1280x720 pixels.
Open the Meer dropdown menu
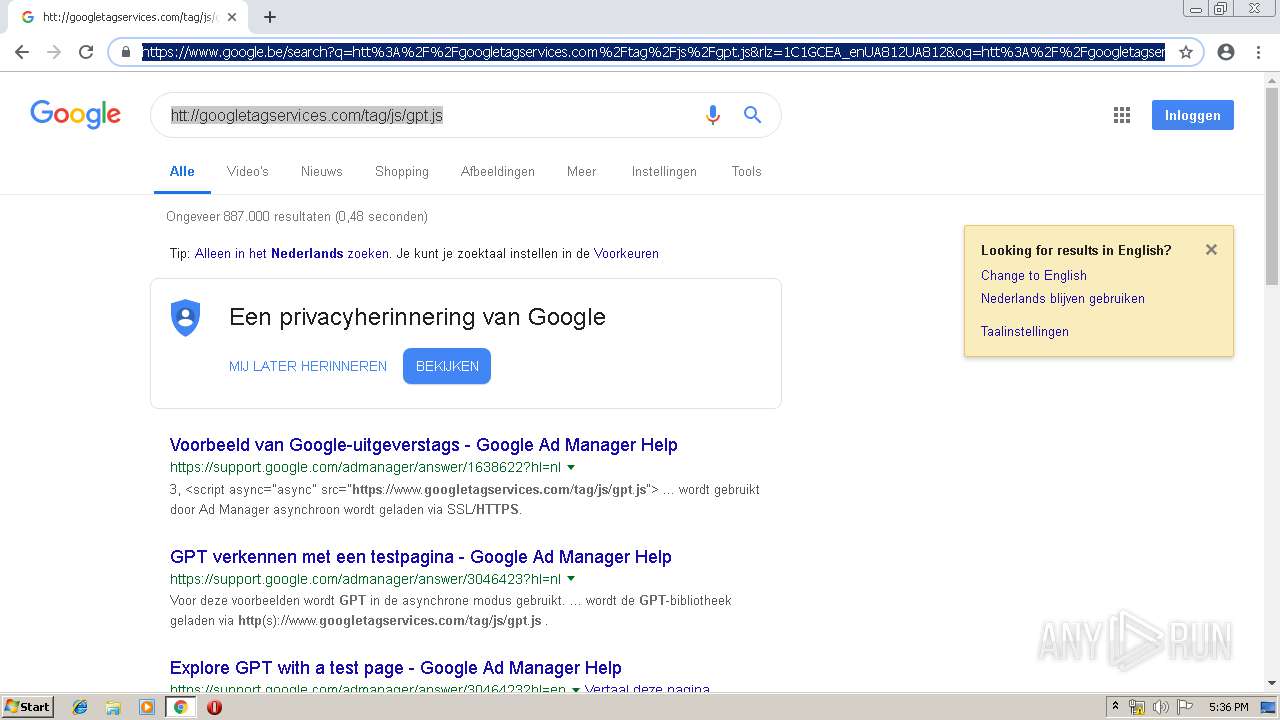pyautogui.click(x=581, y=171)
